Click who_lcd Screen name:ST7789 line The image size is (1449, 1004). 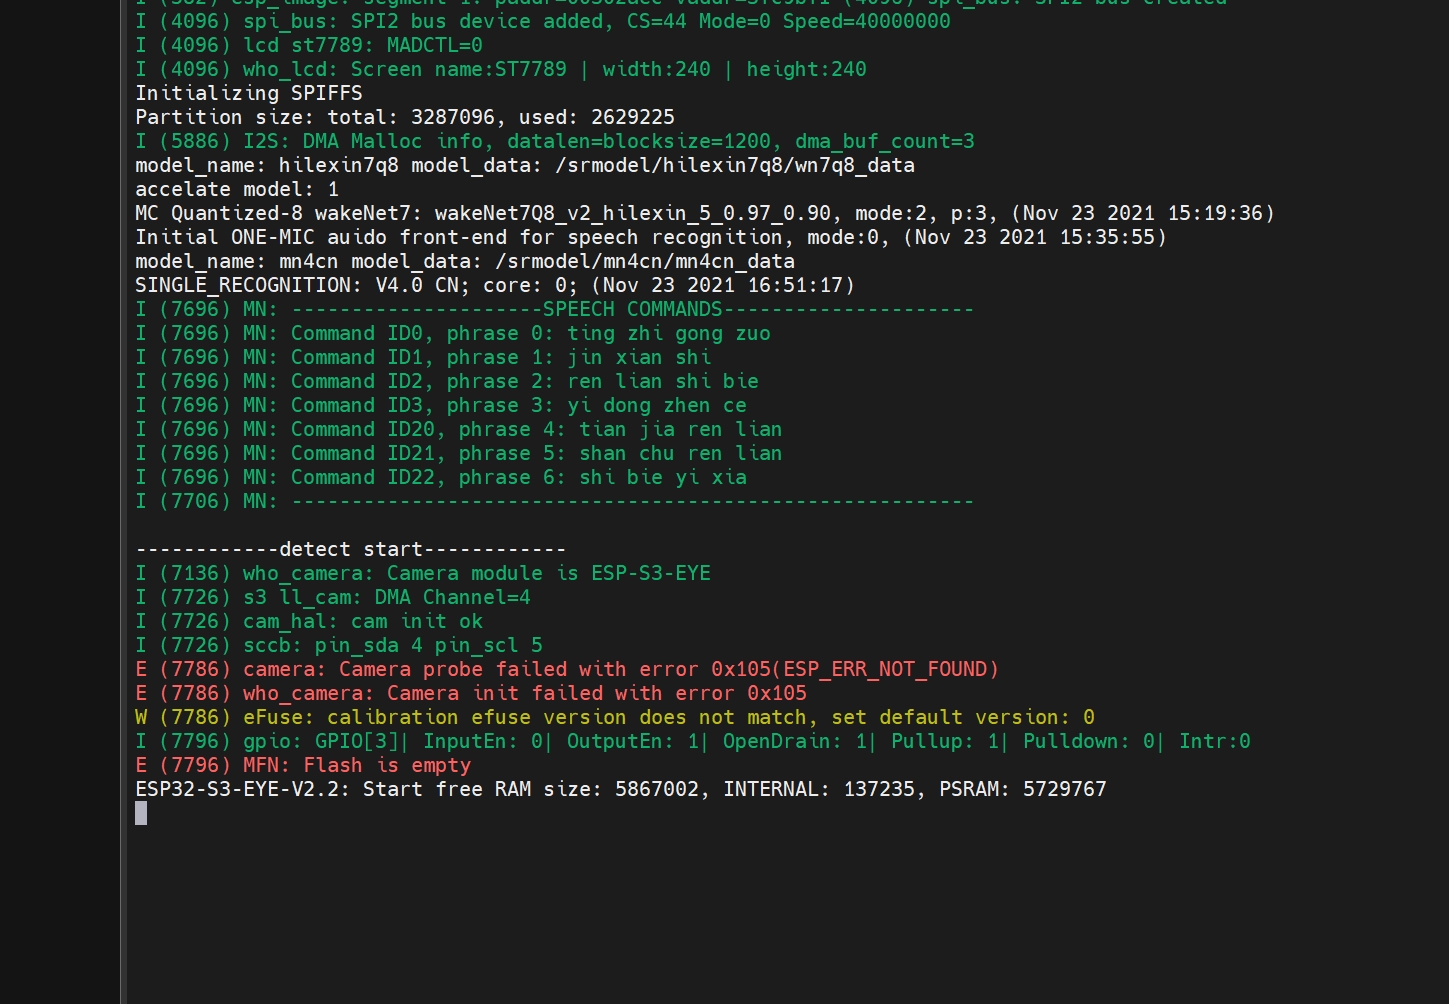501,69
